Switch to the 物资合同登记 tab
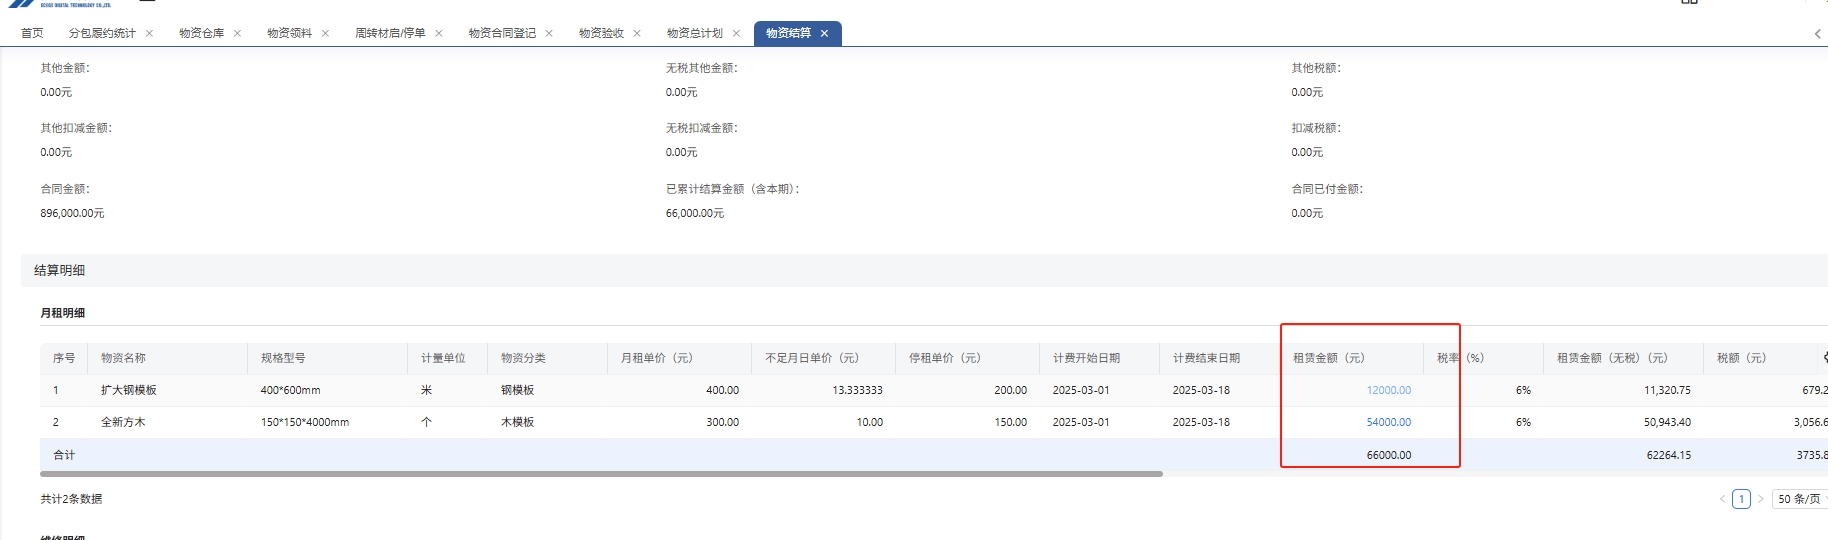Screen dimensions: 1828x540 (x=502, y=33)
